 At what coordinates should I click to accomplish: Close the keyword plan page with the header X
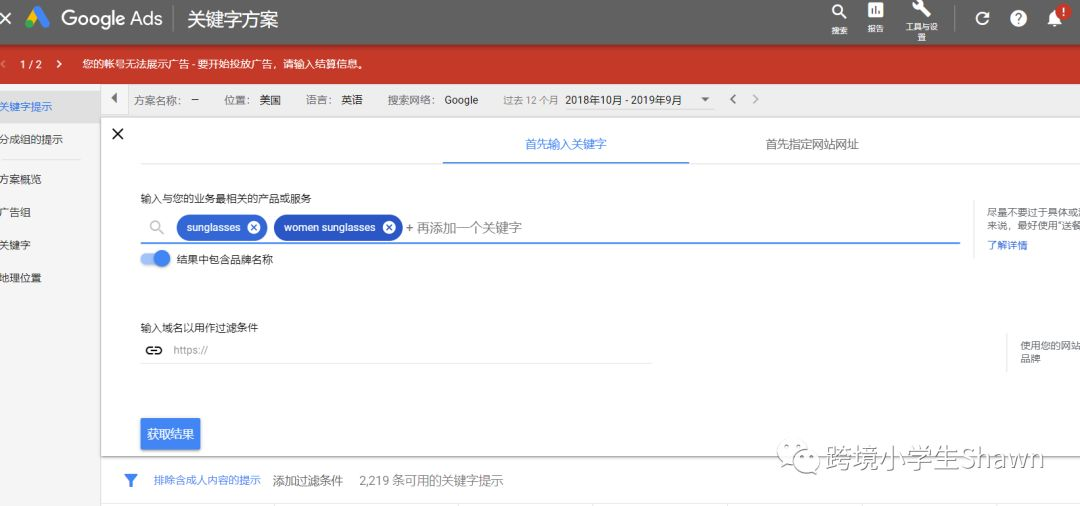click(x=6, y=19)
